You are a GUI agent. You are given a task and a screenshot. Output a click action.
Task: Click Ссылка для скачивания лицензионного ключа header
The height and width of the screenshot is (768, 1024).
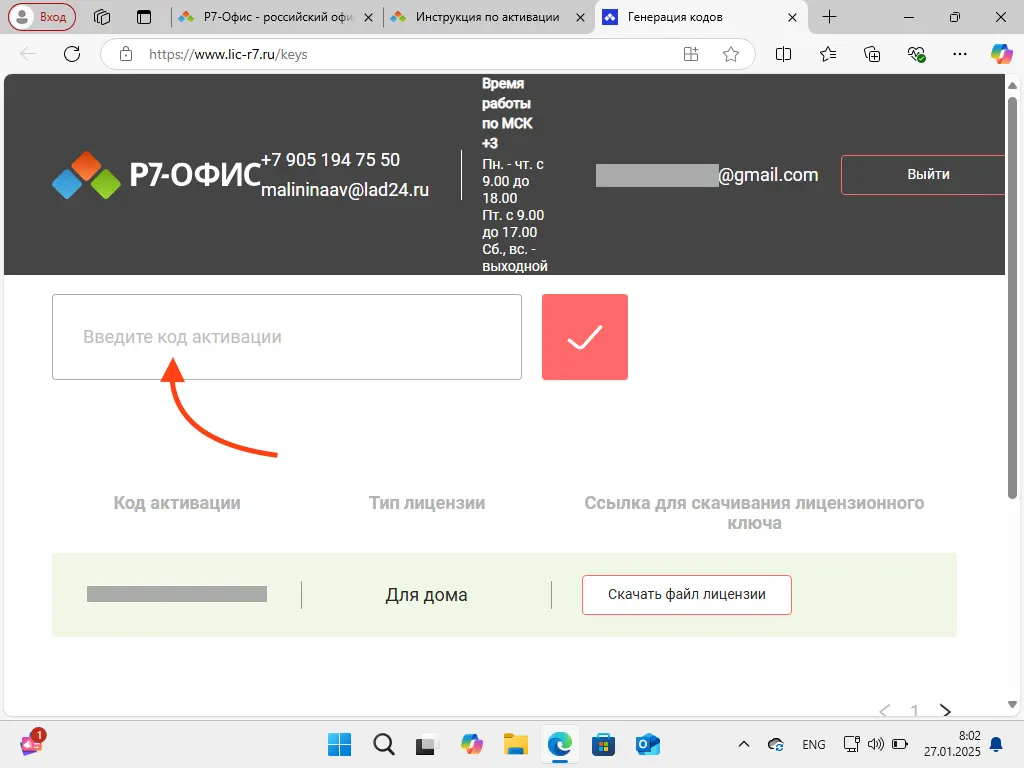click(x=754, y=513)
